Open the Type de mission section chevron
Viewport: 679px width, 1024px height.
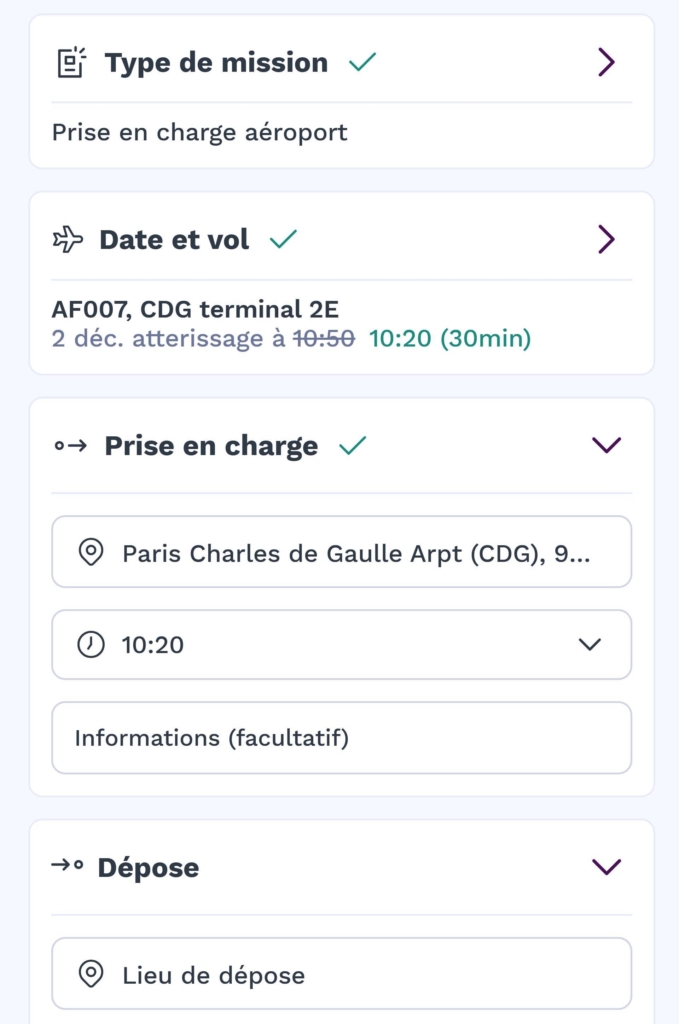(x=606, y=63)
